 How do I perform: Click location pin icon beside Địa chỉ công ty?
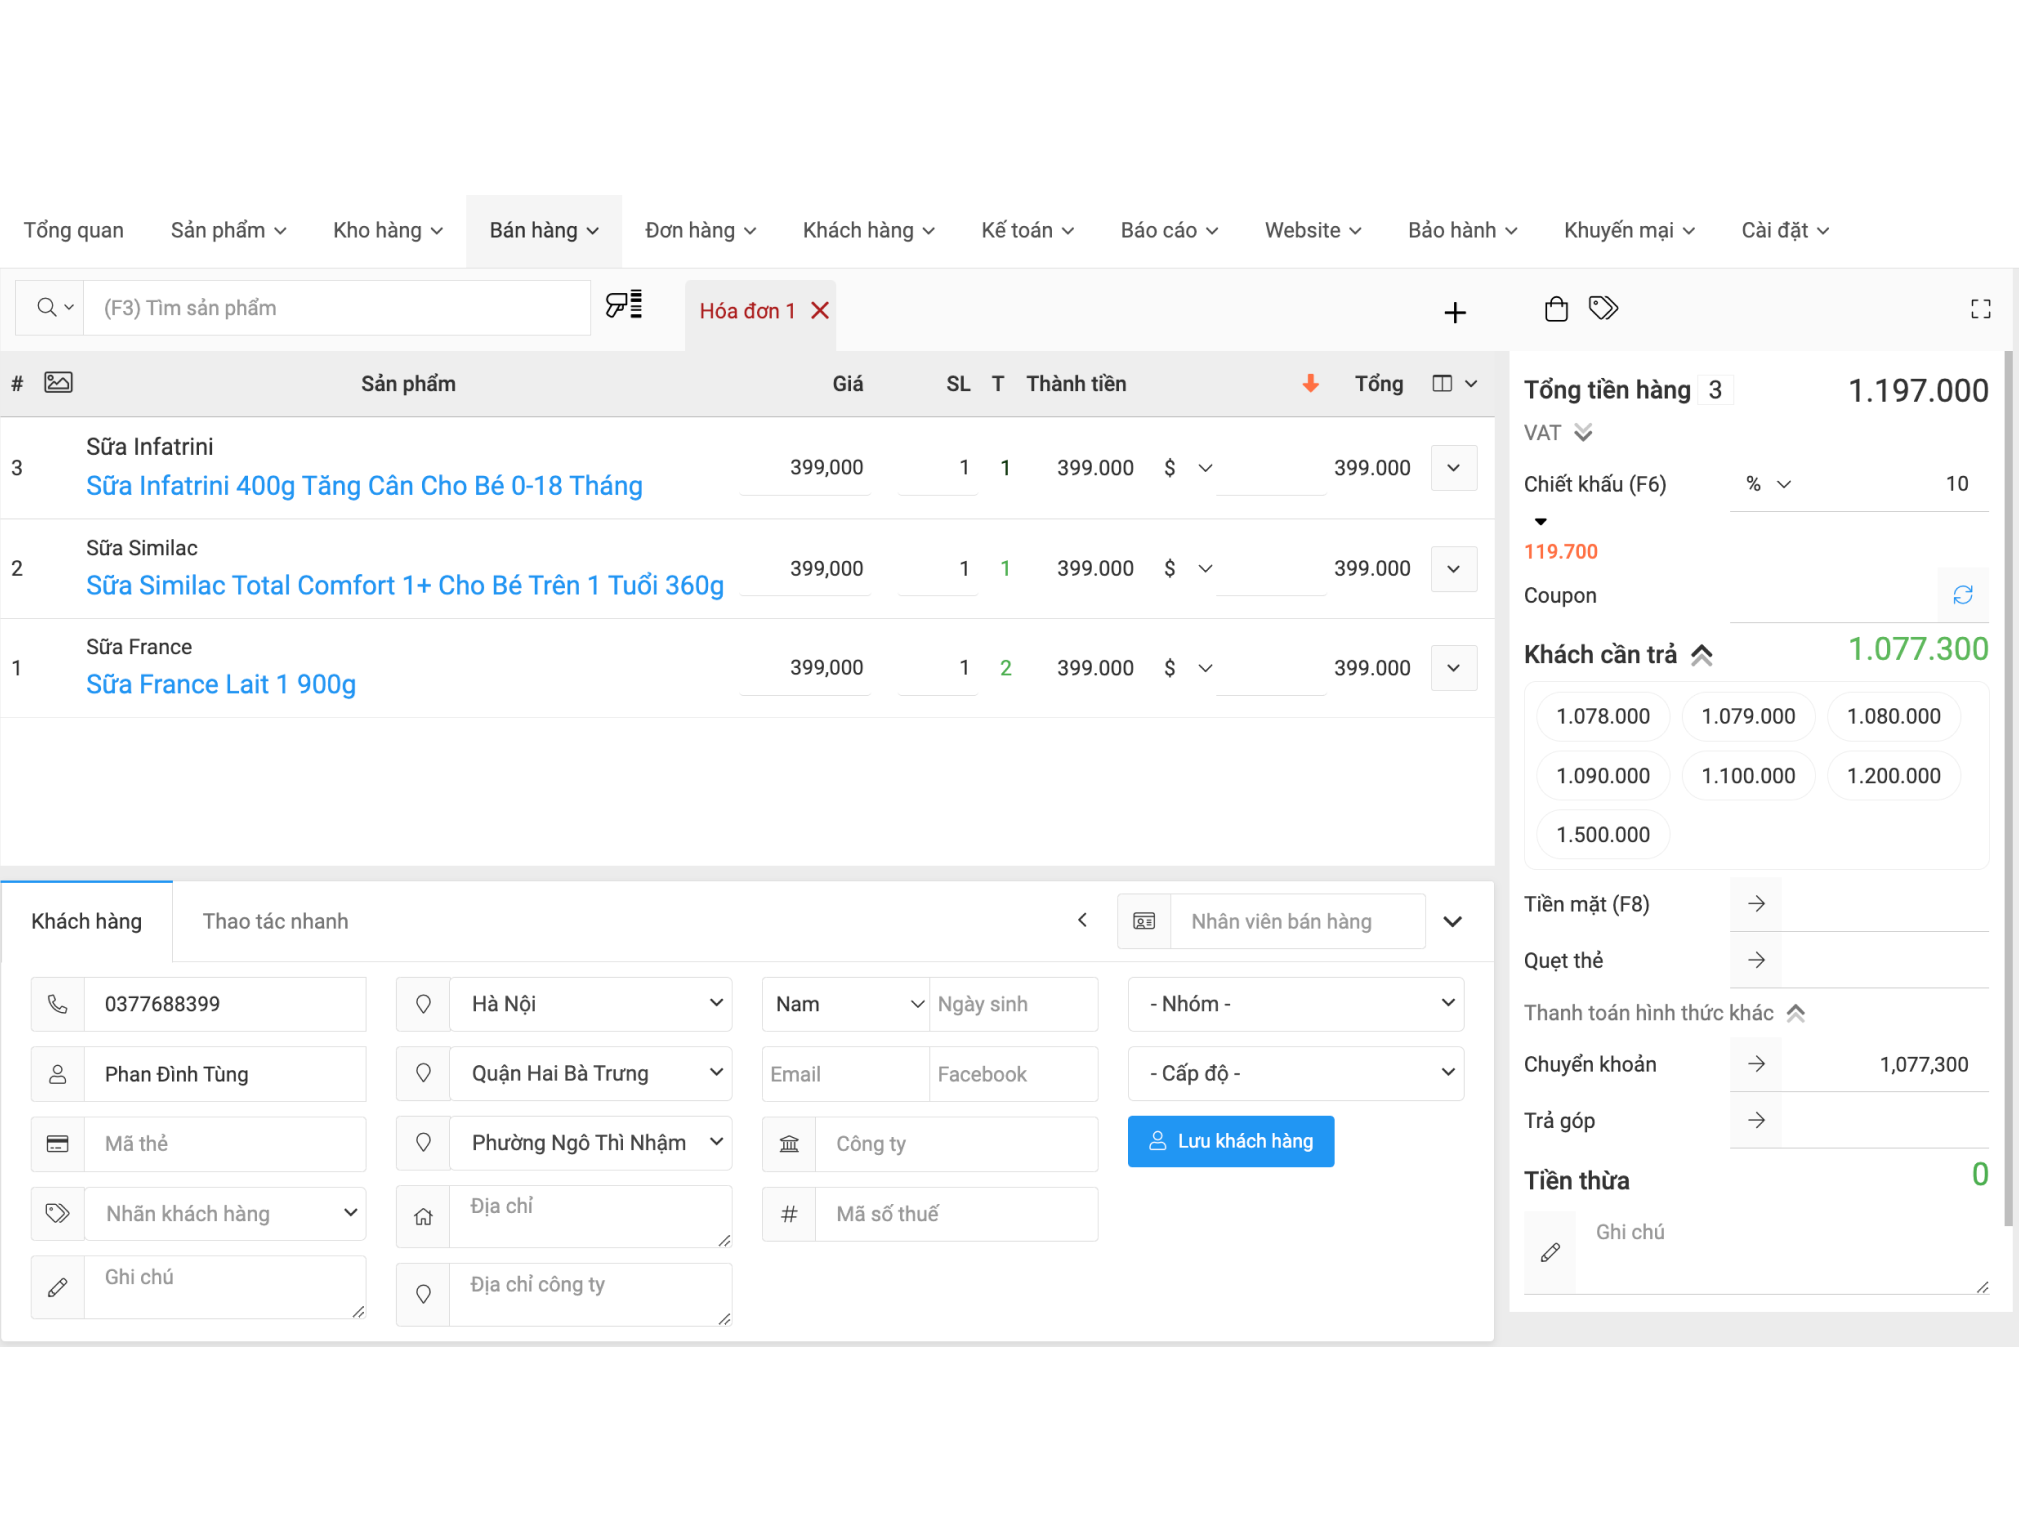pos(424,1294)
